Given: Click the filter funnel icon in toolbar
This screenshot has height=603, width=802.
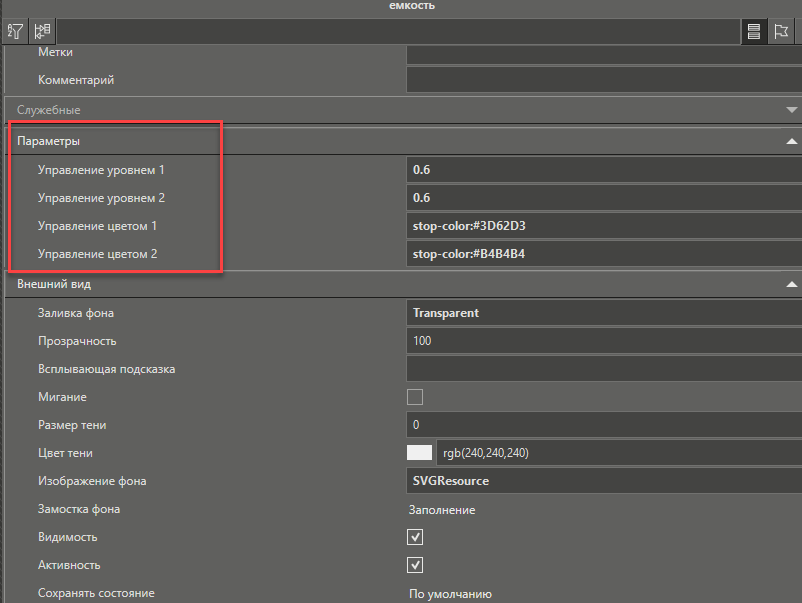Looking at the screenshot, I should [x=15, y=31].
